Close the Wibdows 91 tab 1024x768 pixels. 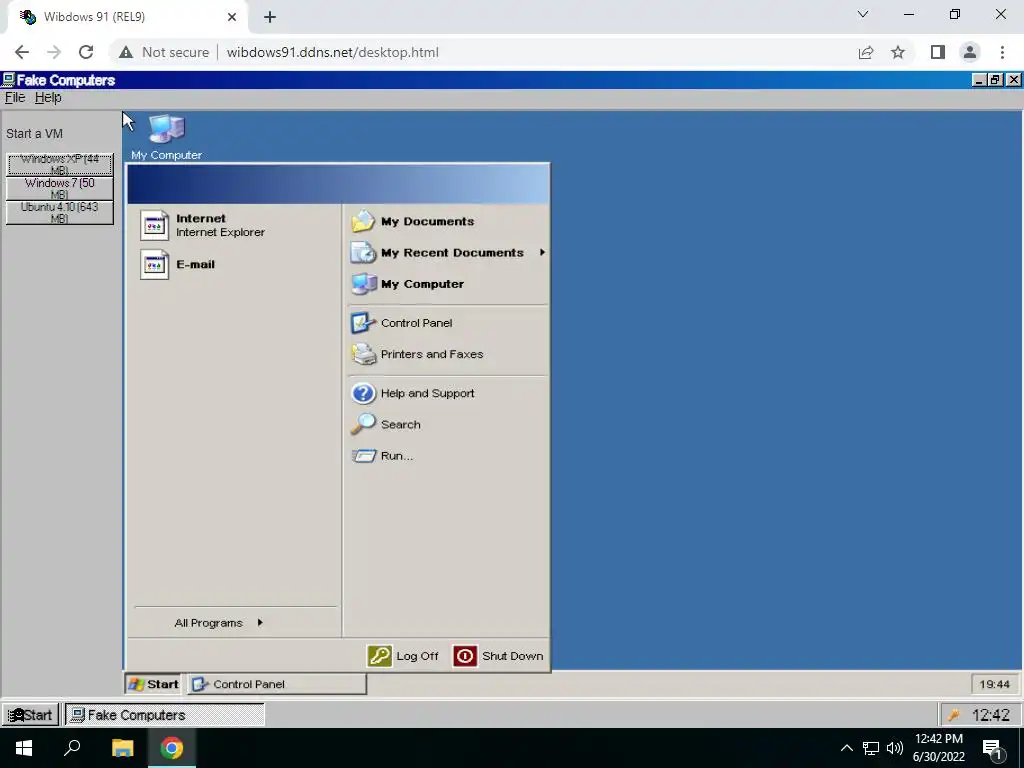(x=232, y=17)
